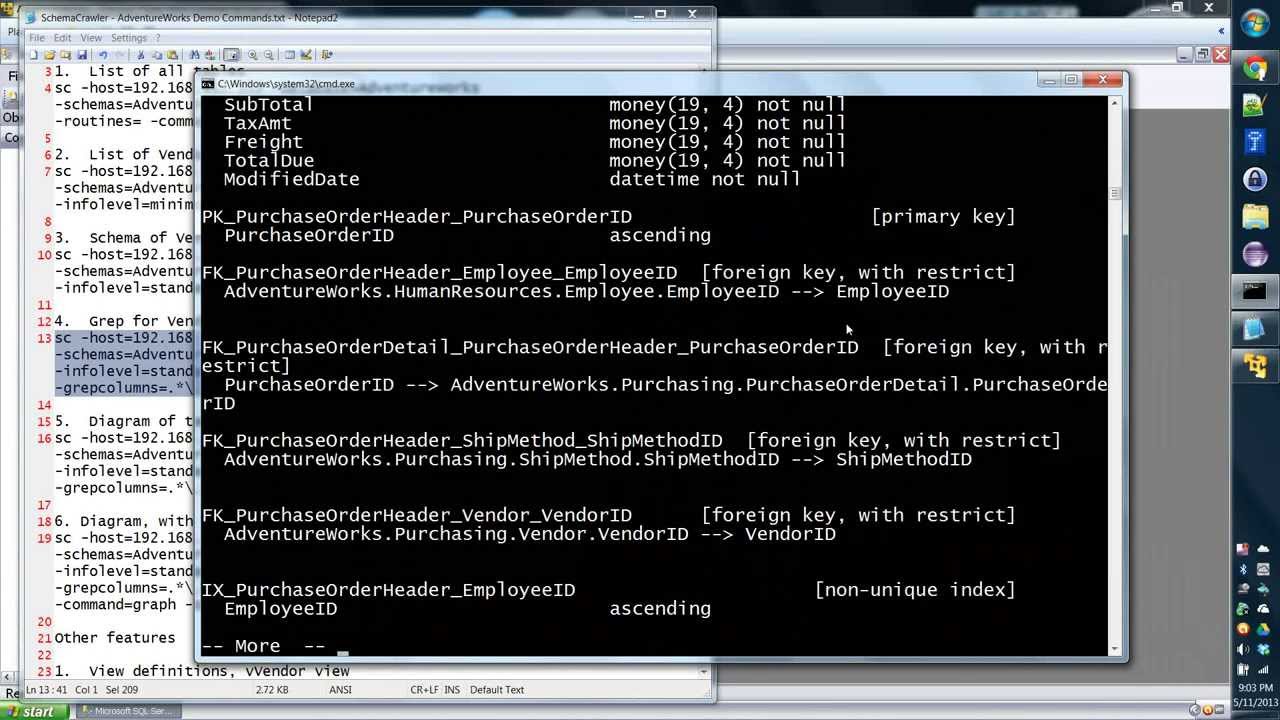Click the '-- More --' prompt in cmd window
Viewport: 1280px width, 720px height.
263,646
